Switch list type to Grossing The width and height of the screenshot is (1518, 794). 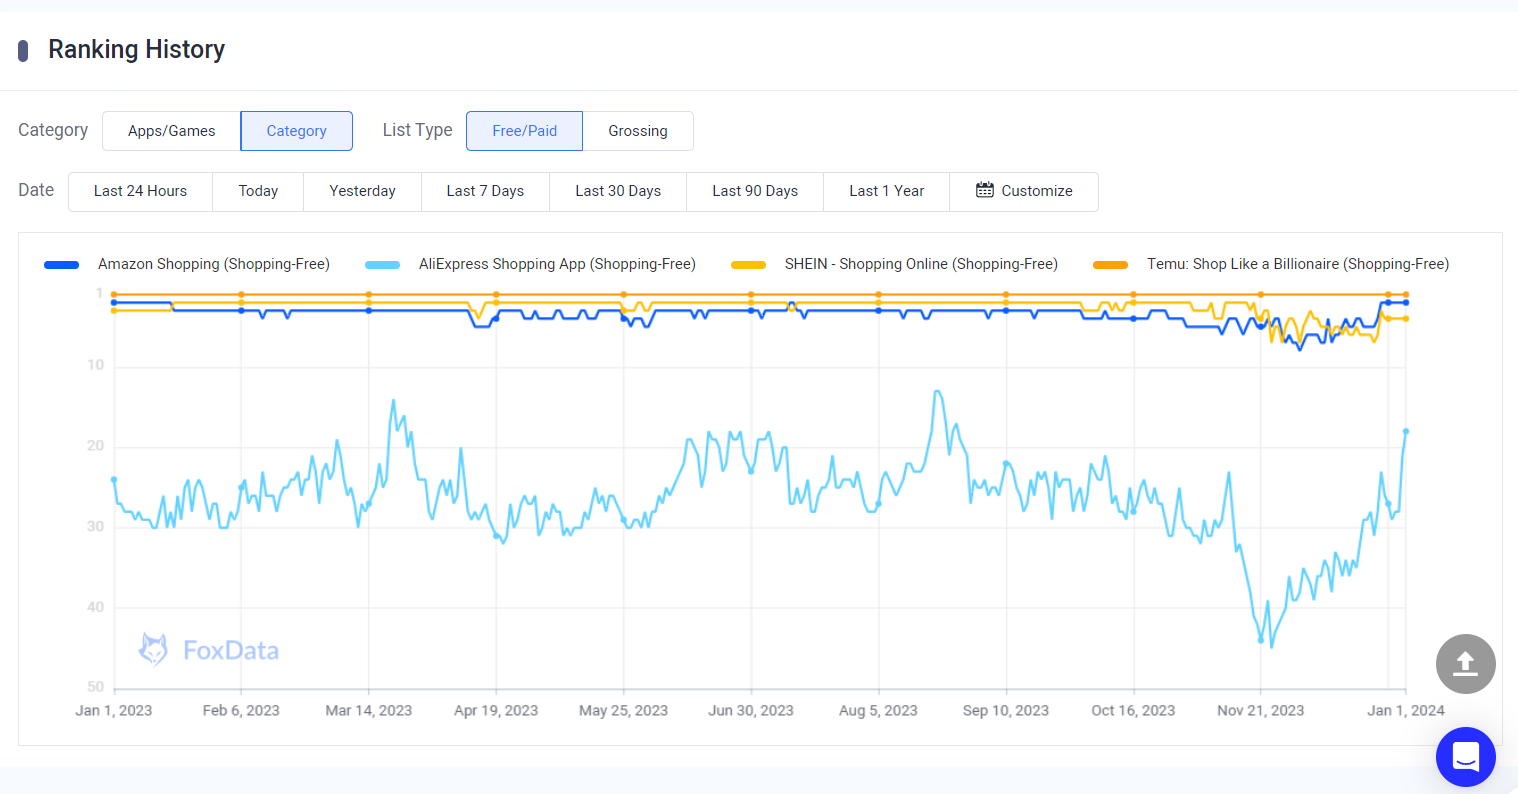638,131
